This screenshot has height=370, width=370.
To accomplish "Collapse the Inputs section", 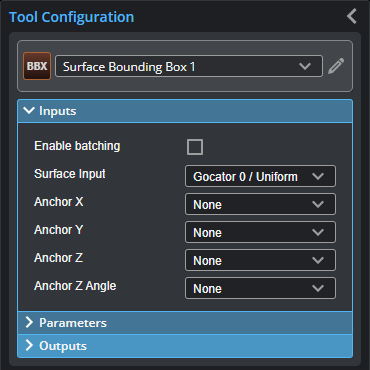I will coord(185,111).
